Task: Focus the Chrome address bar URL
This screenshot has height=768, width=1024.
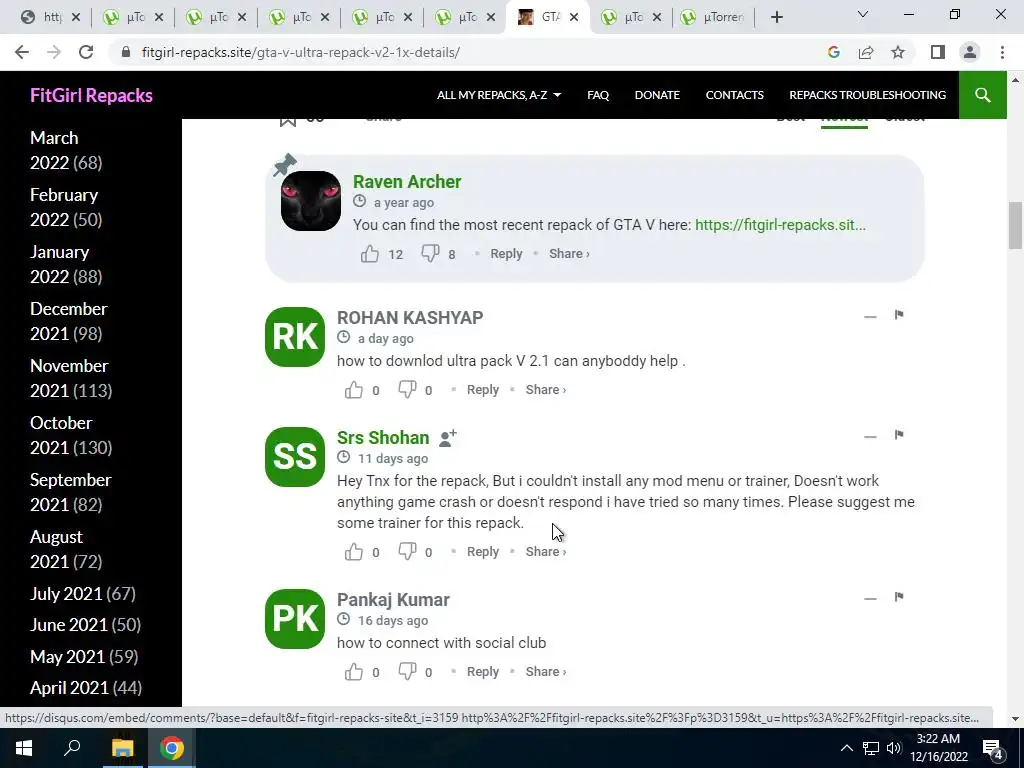Action: click(x=301, y=52)
